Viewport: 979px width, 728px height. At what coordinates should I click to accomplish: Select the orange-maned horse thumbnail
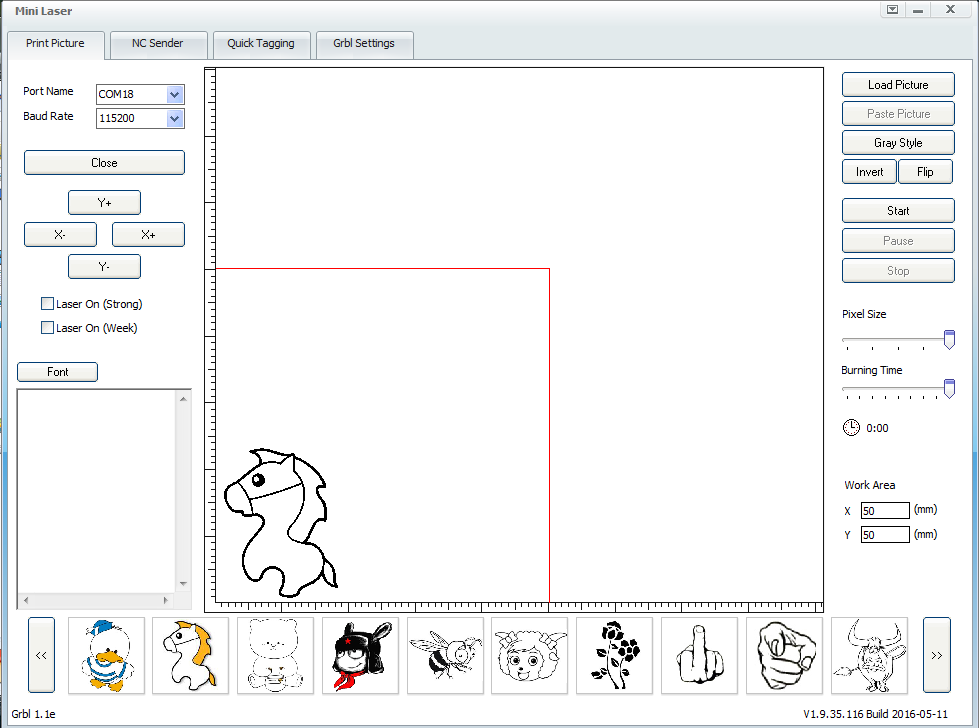pyautogui.click(x=190, y=655)
